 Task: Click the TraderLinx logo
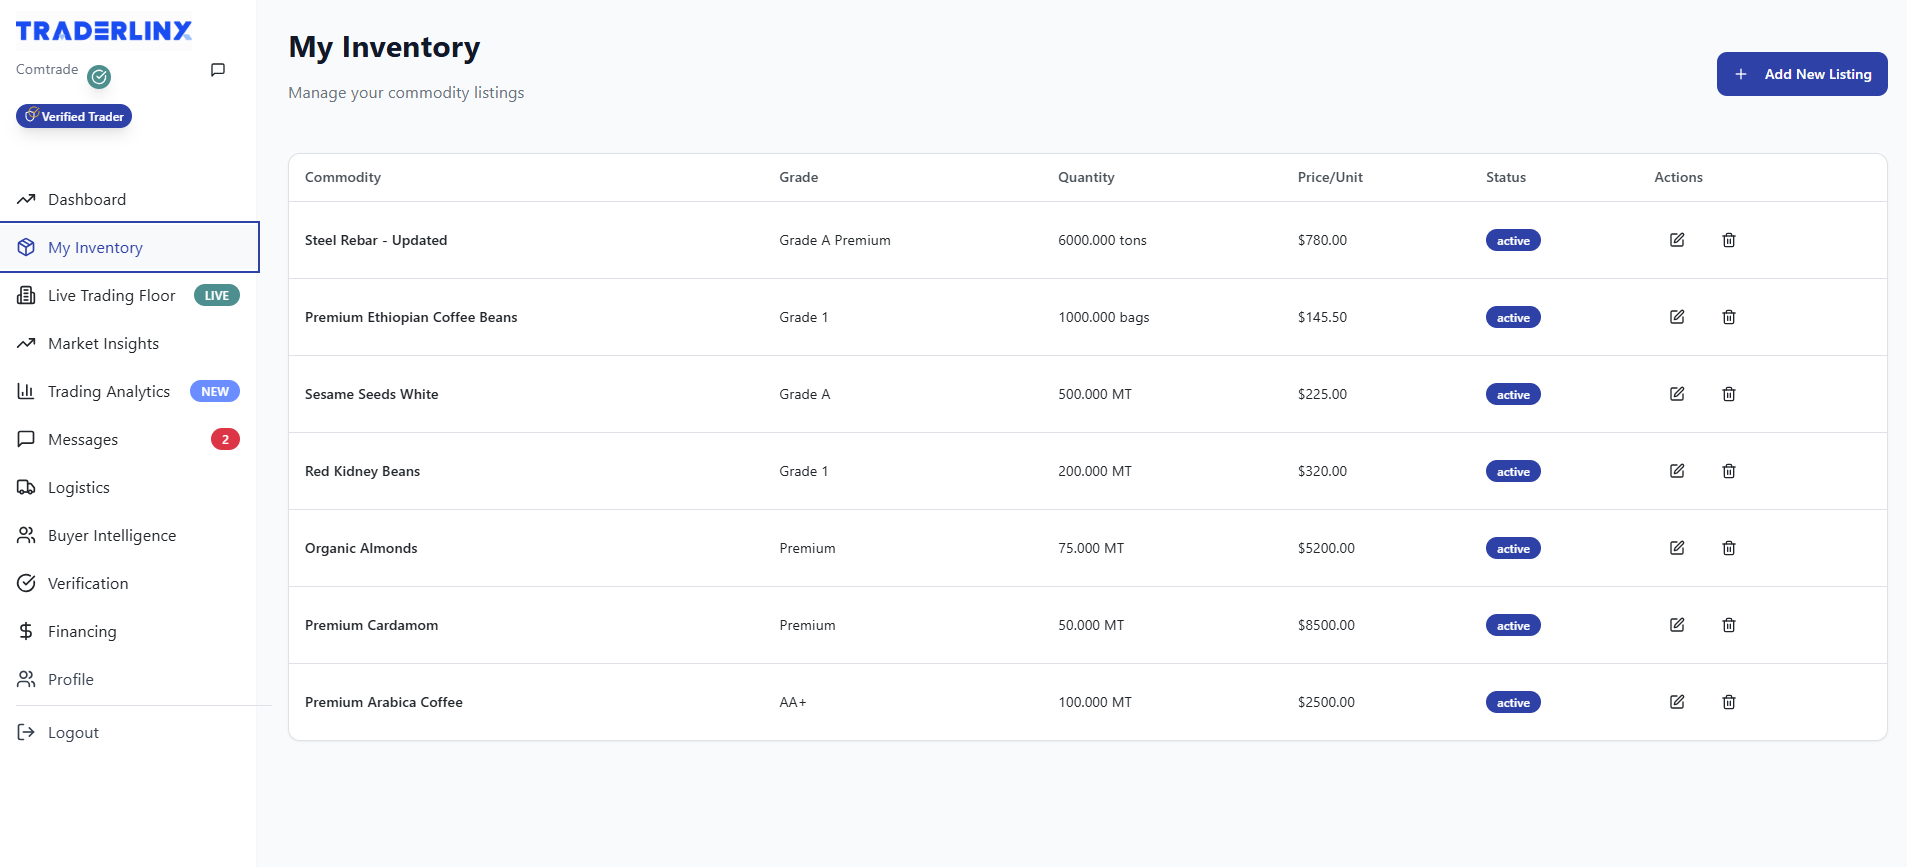(x=104, y=31)
